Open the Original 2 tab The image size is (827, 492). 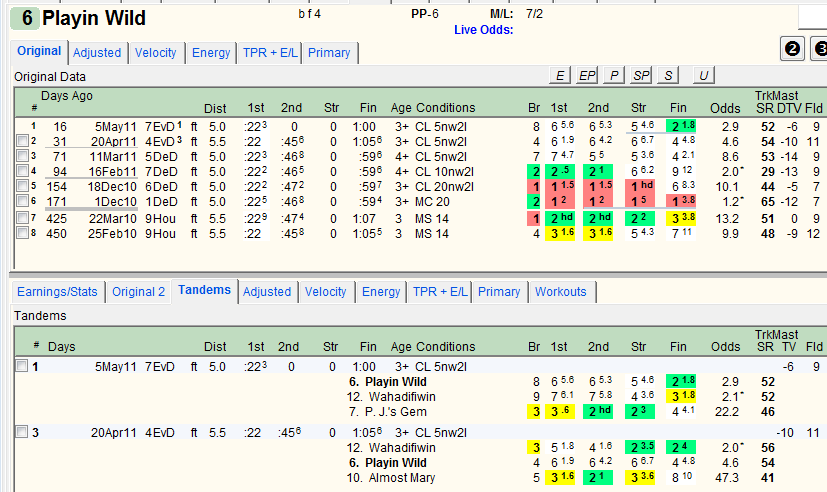(x=139, y=292)
